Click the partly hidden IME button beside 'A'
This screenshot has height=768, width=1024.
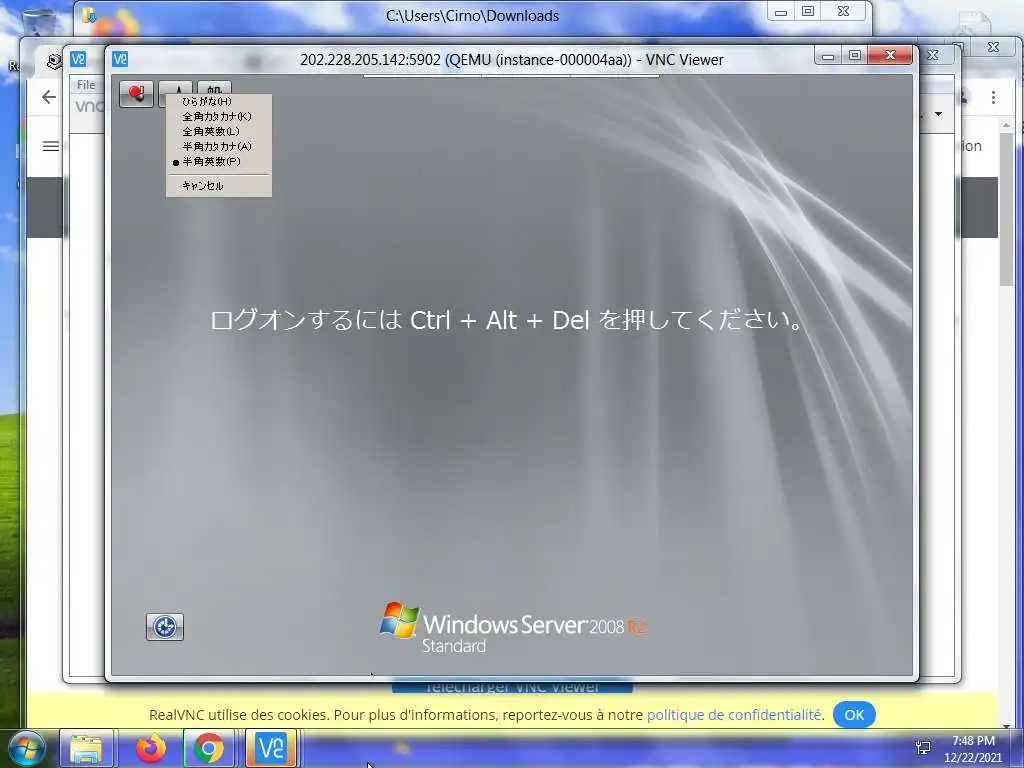pyautogui.click(x=214, y=88)
